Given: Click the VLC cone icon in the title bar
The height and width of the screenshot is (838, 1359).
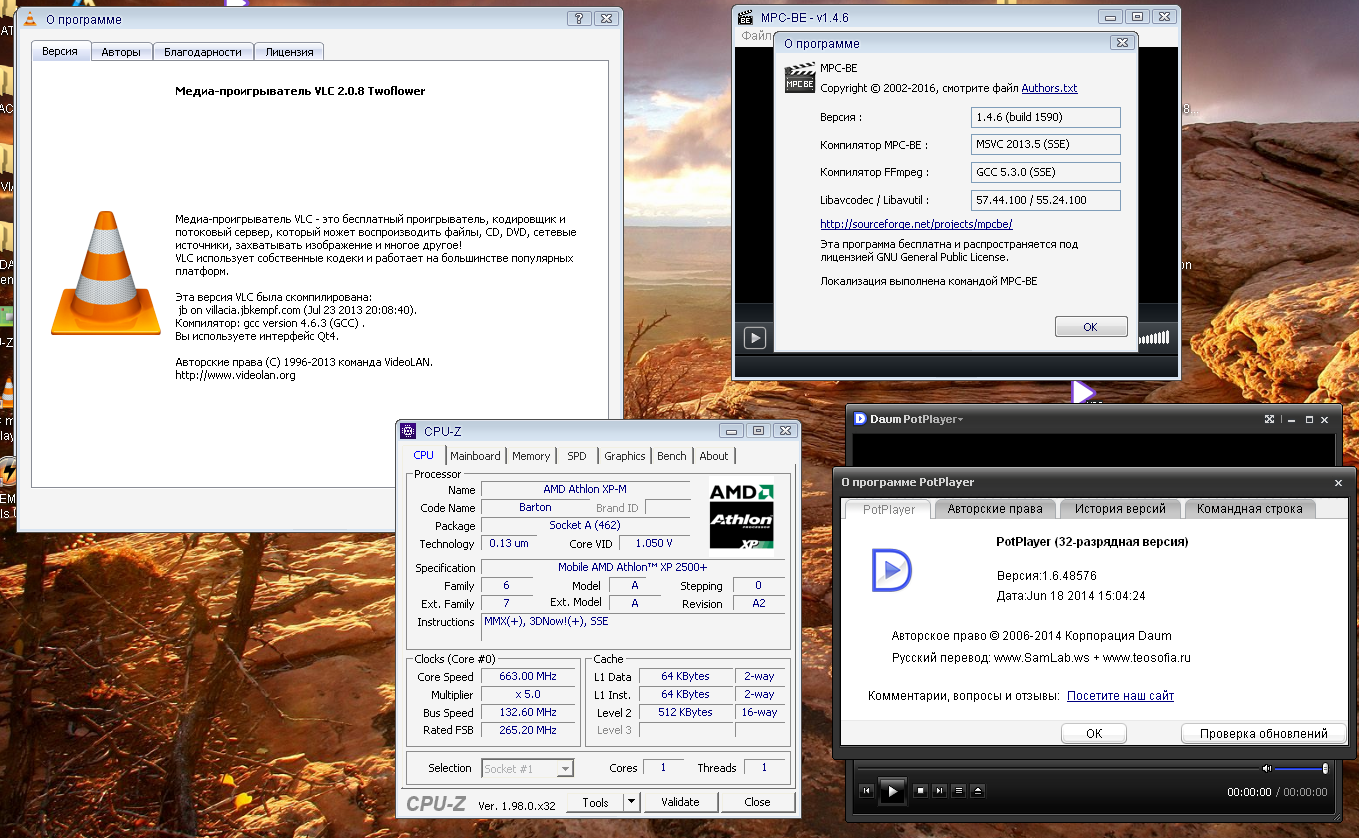Looking at the screenshot, I should point(30,18).
